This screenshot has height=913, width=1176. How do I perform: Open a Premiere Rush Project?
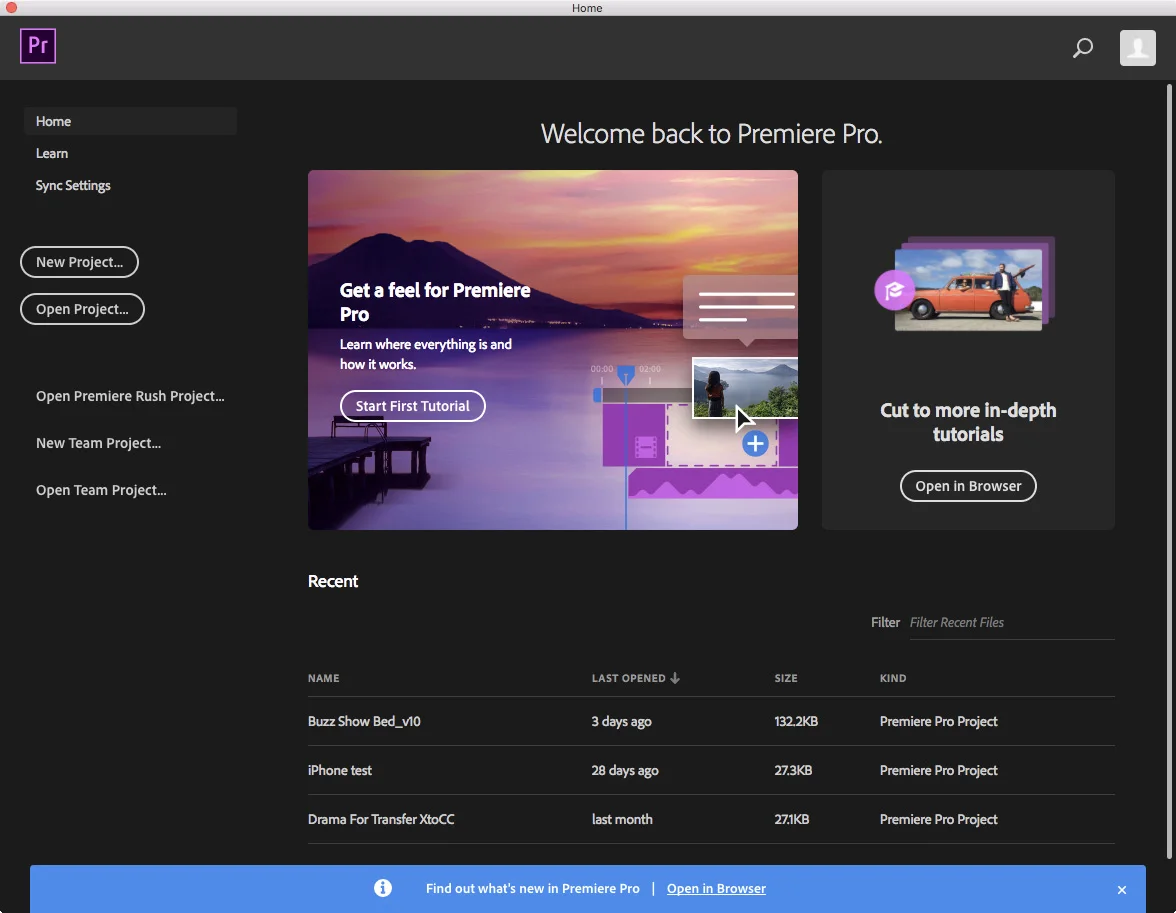[129, 396]
